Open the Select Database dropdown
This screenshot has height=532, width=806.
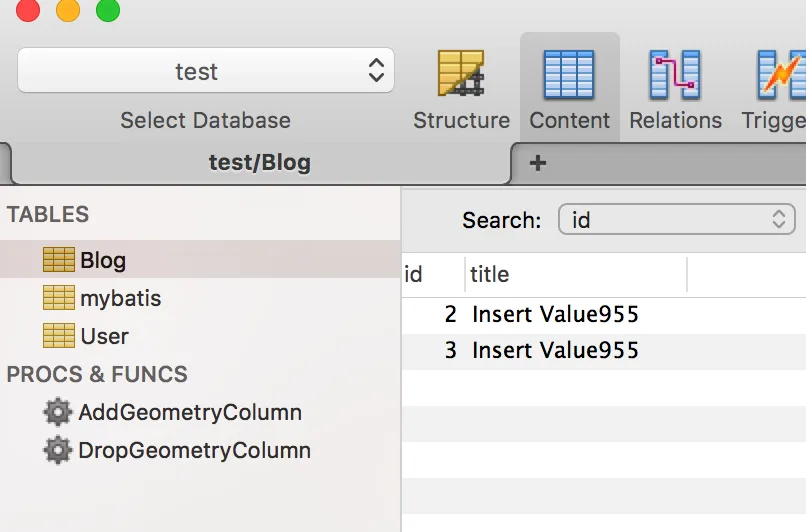[206, 71]
